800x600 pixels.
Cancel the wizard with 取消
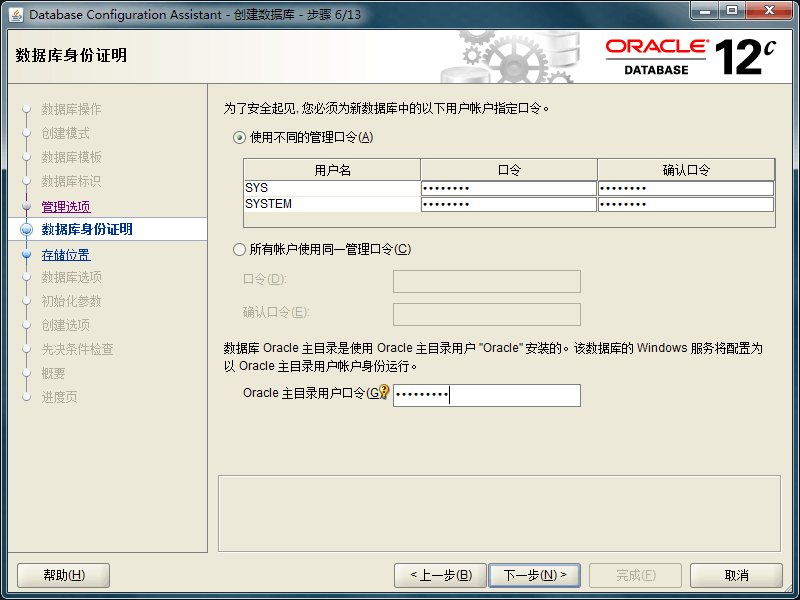[736, 575]
